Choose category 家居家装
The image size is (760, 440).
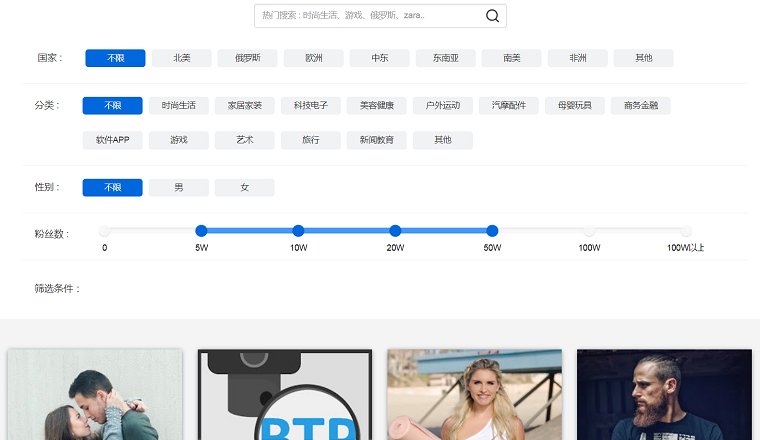tap(245, 106)
